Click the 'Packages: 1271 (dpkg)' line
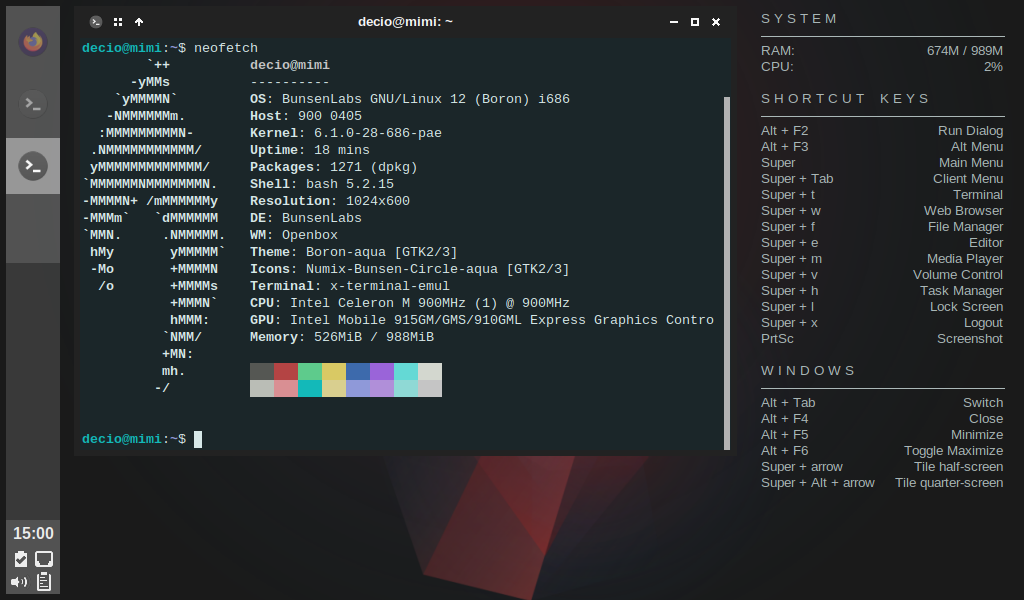 334,167
